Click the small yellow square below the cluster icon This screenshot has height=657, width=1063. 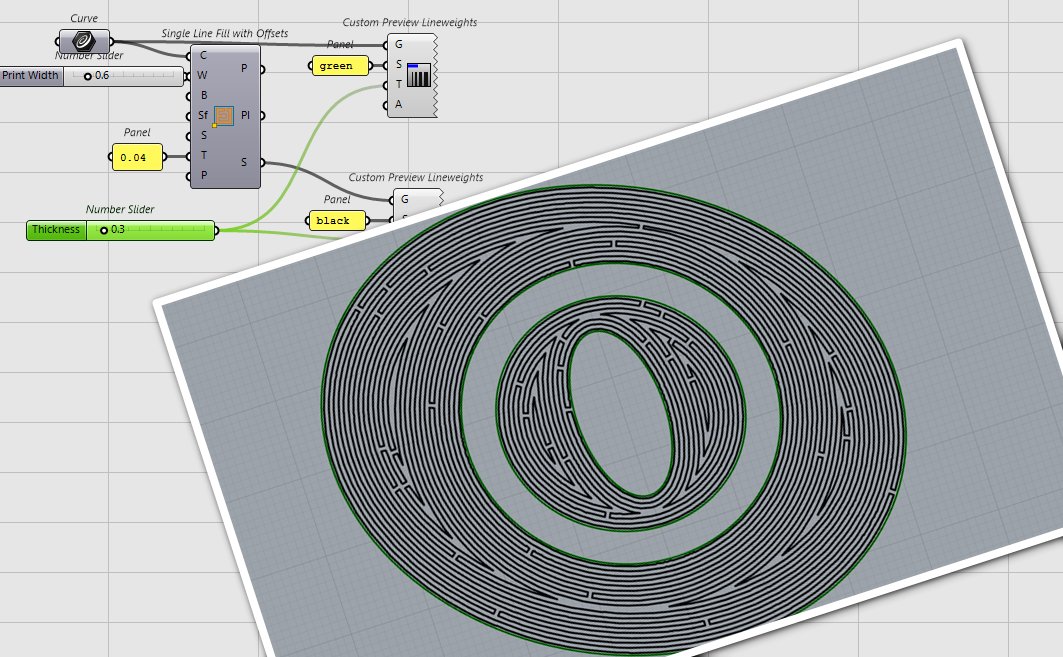coord(214,127)
